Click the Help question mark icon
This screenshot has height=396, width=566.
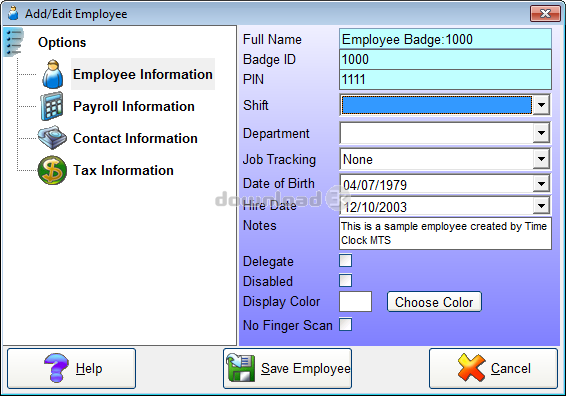tap(56, 368)
